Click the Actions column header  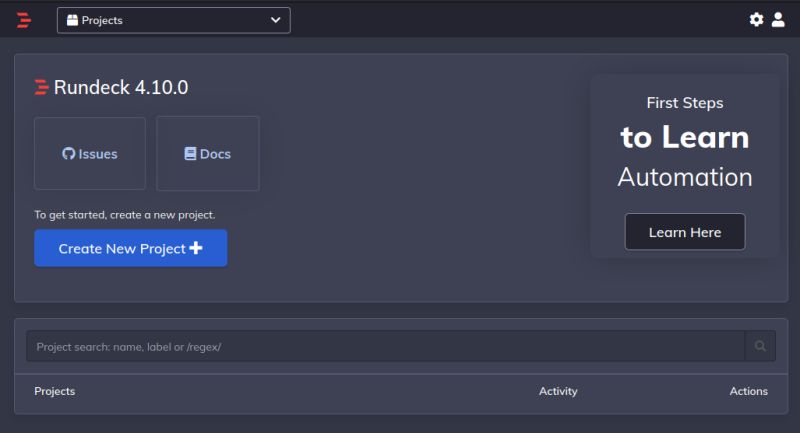click(748, 391)
